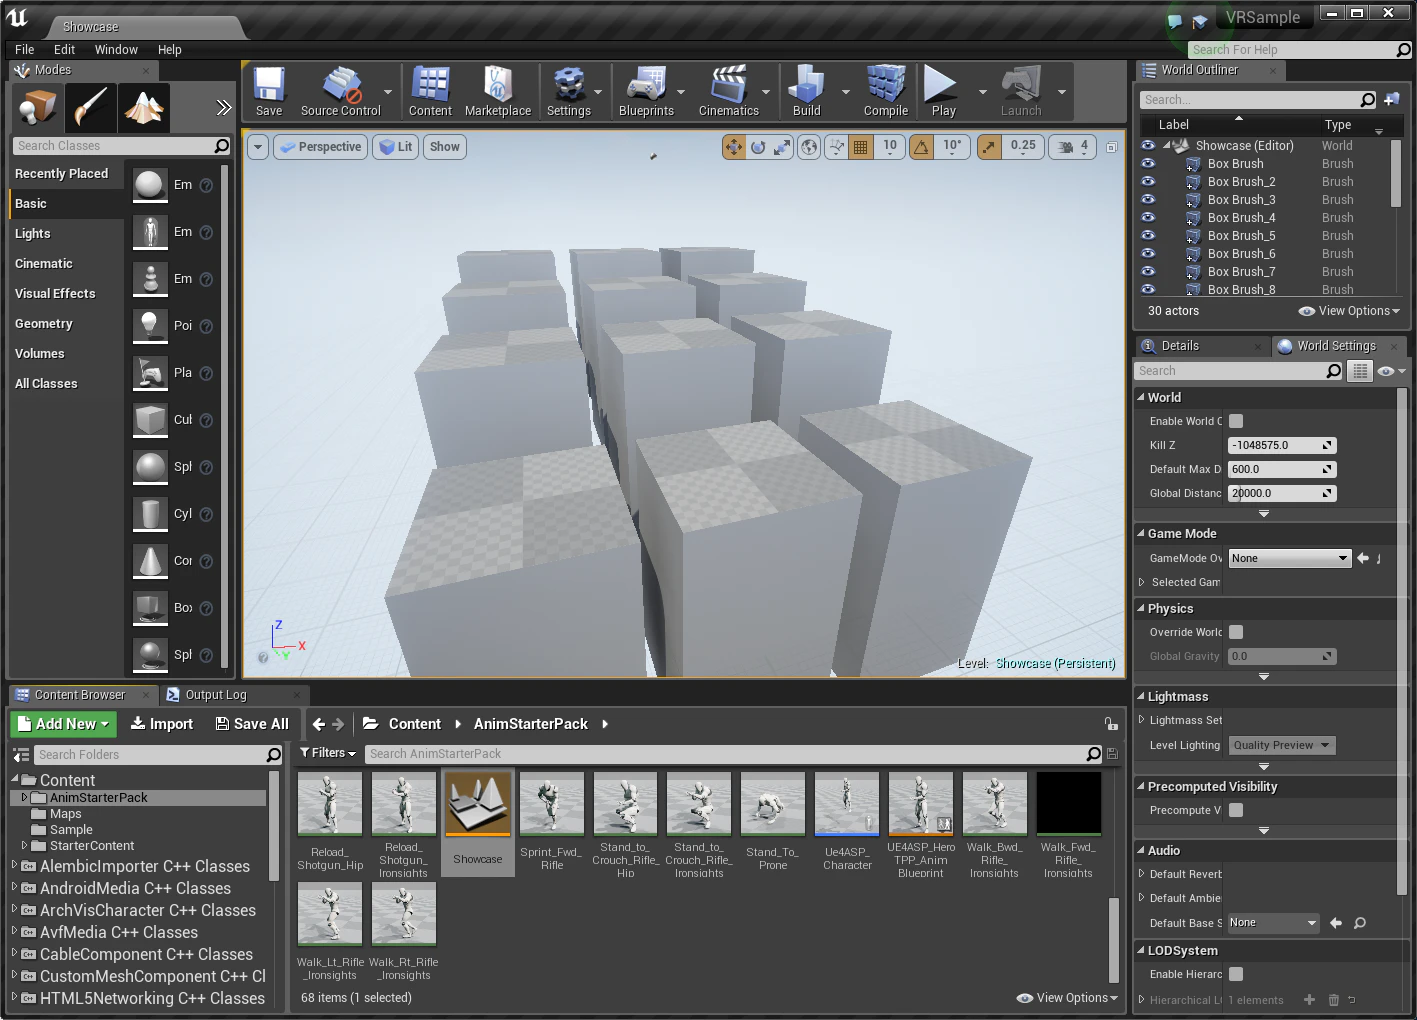Collapse the Game Mode section
Image resolution: width=1417 pixels, height=1020 pixels.
(x=1141, y=534)
